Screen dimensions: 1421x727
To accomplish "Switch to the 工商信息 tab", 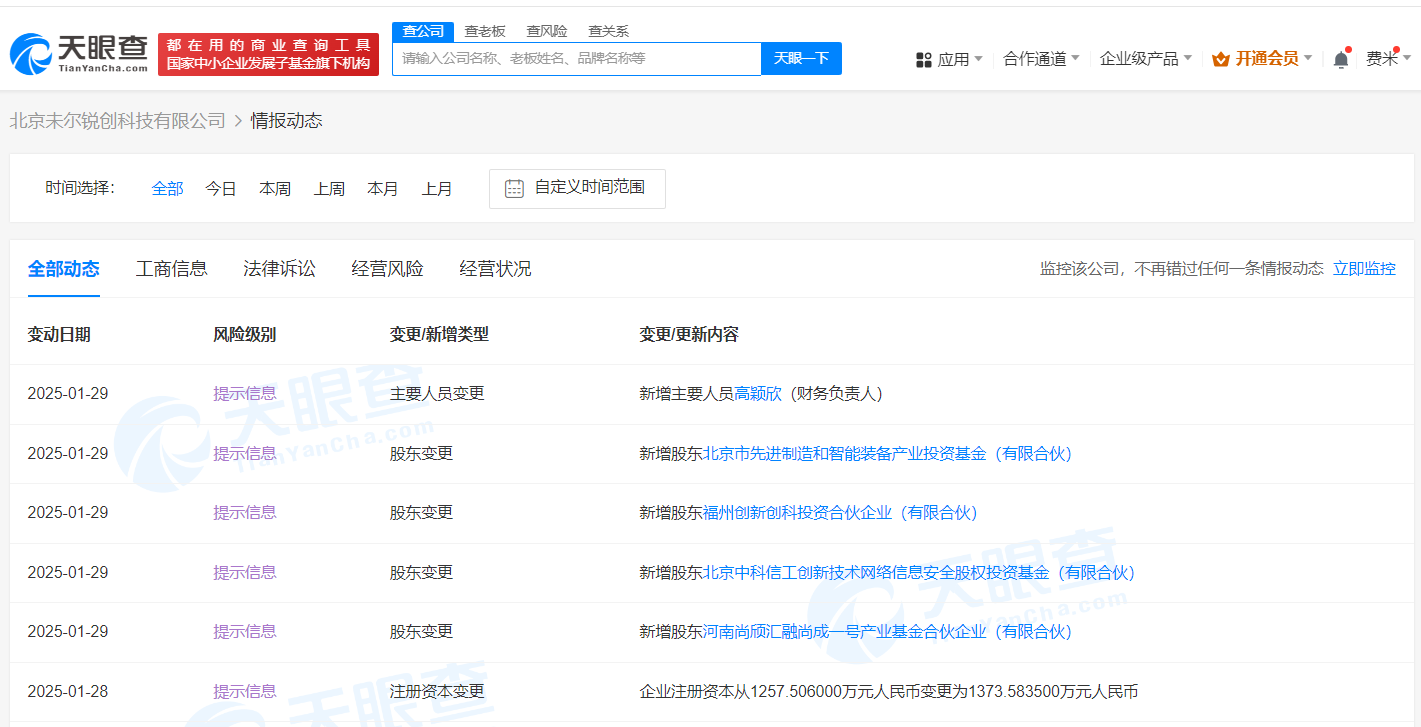I will [171, 268].
